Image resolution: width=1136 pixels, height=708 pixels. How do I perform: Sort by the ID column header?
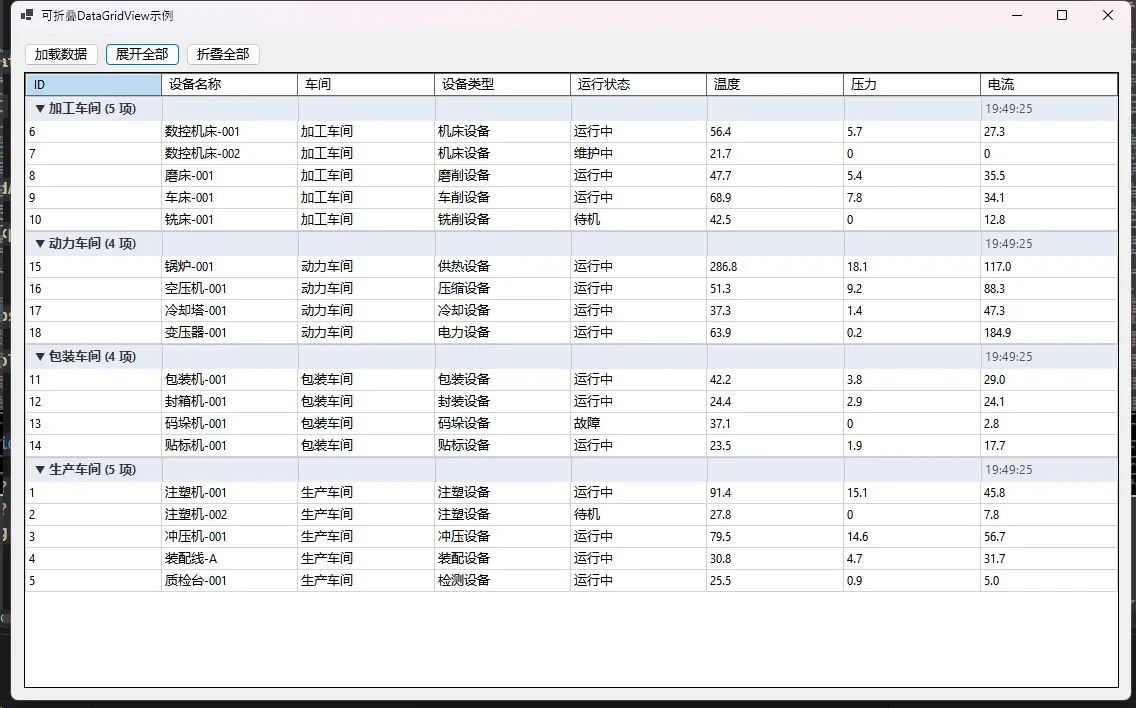pos(93,85)
